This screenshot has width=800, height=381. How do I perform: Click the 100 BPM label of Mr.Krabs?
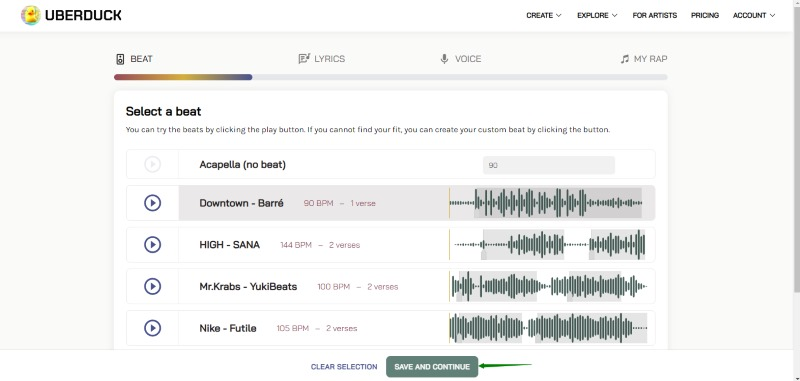point(334,287)
